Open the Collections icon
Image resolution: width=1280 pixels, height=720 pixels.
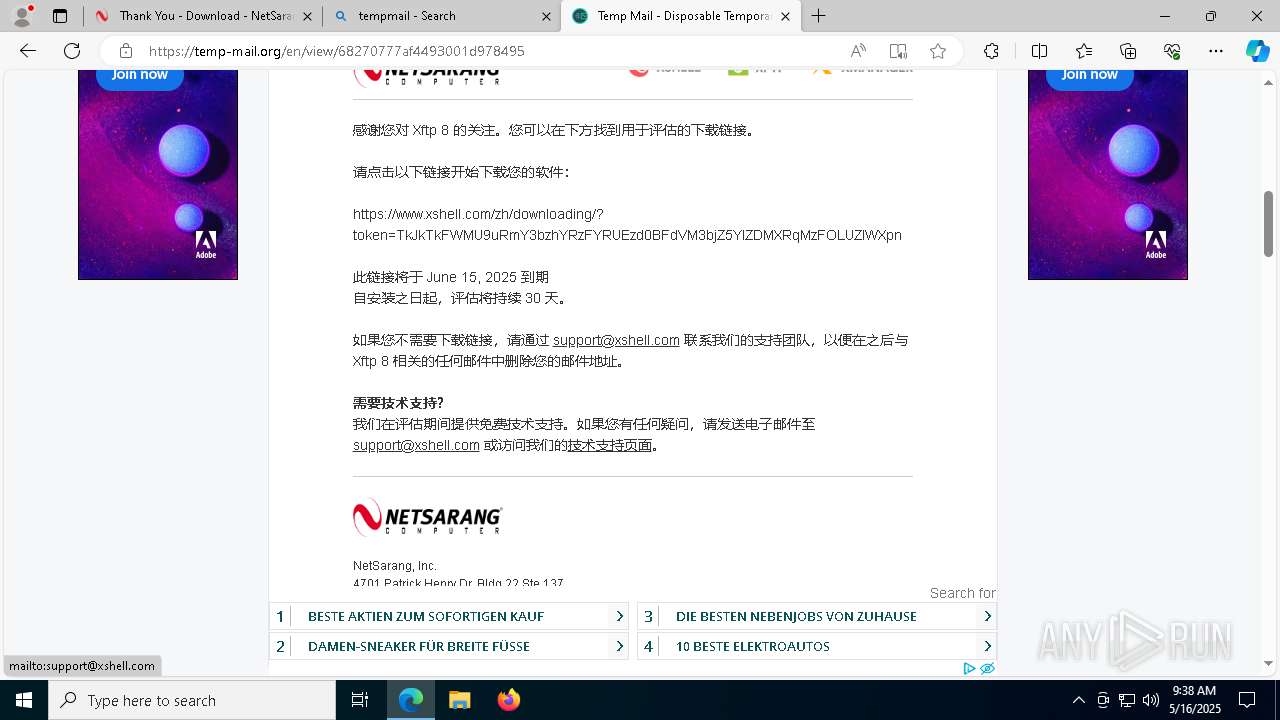click(x=1128, y=51)
